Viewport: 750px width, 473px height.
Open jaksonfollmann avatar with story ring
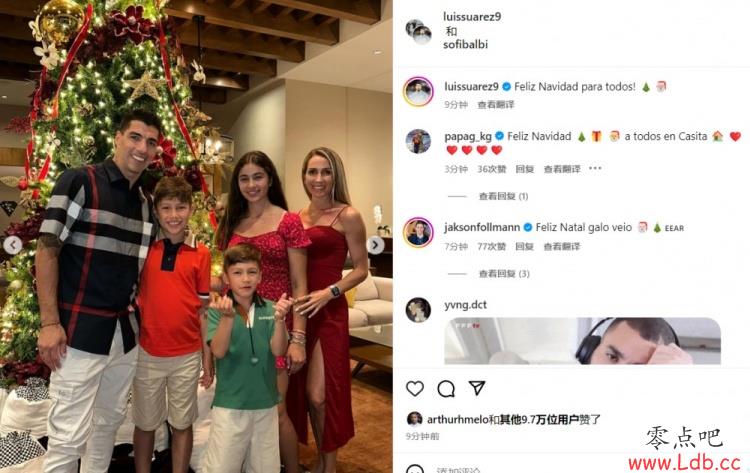[x=418, y=232]
